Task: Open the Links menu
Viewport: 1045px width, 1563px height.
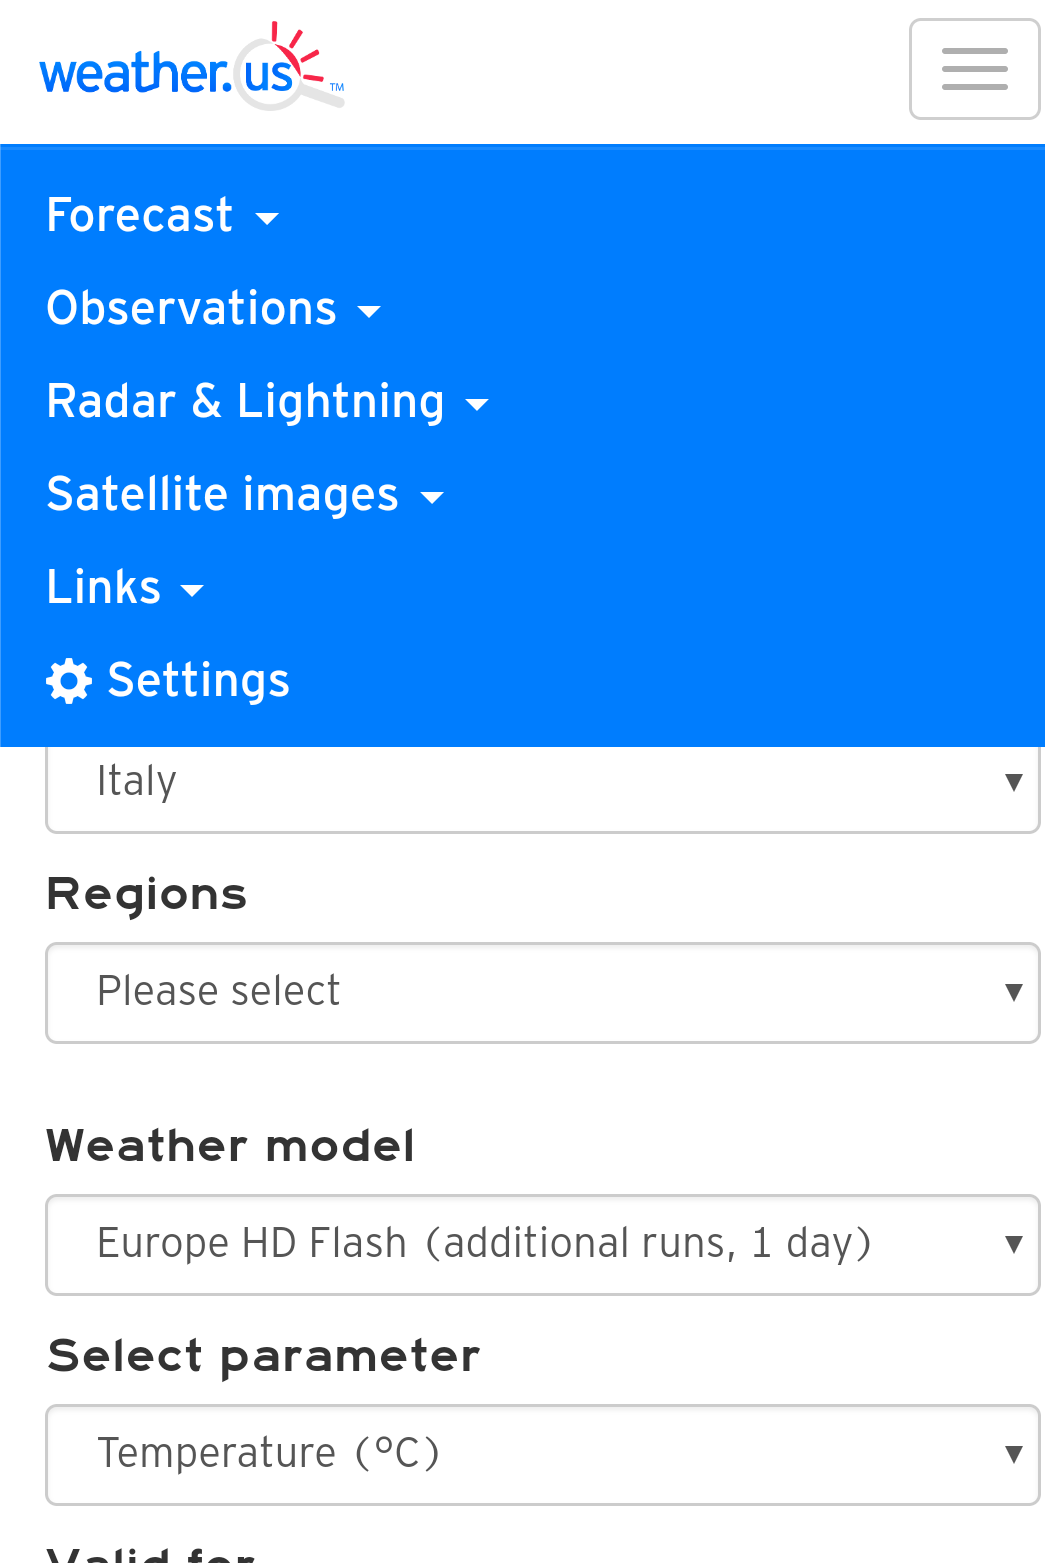Action: 104,587
